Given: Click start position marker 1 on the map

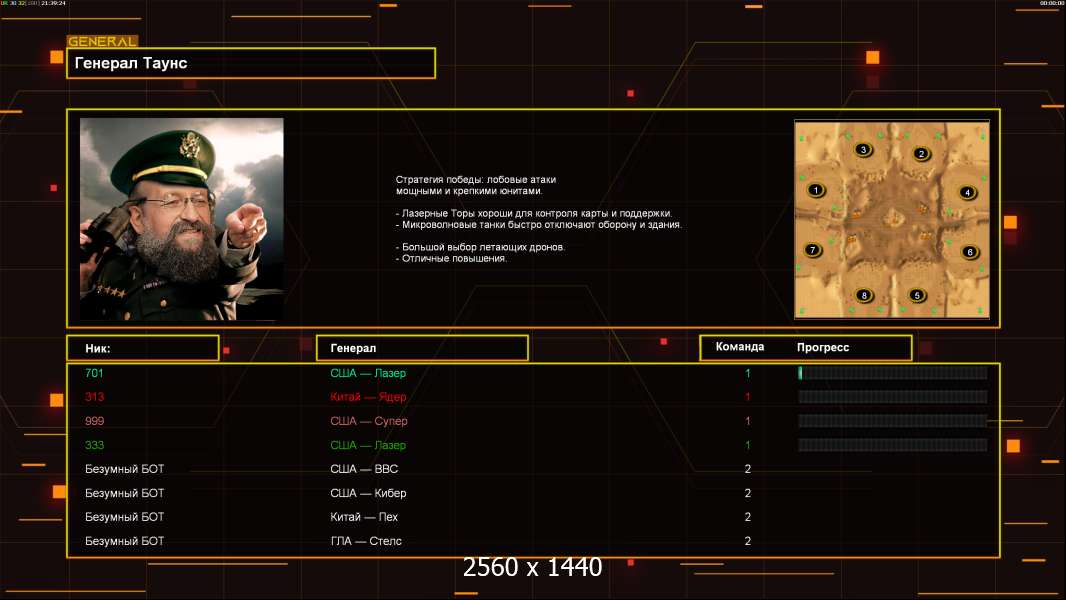Looking at the screenshot, I should click(x=816, y=190).
